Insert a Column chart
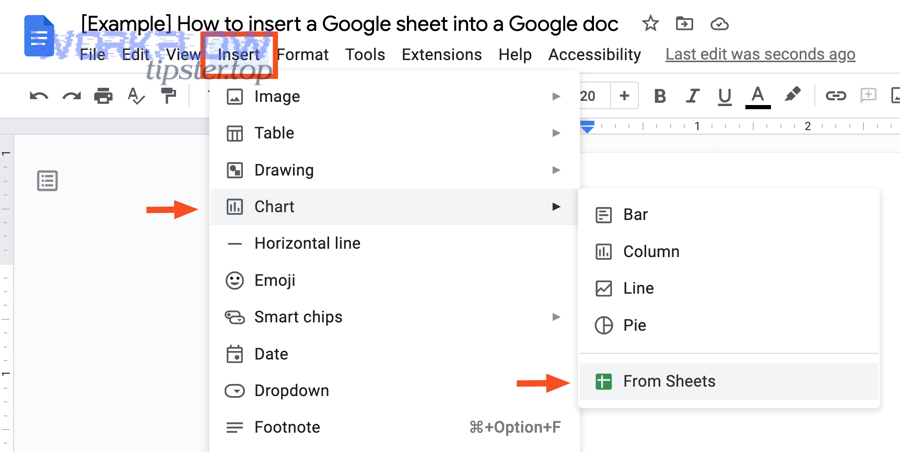This screenshot has width=900, height=452. click(729, 252)
